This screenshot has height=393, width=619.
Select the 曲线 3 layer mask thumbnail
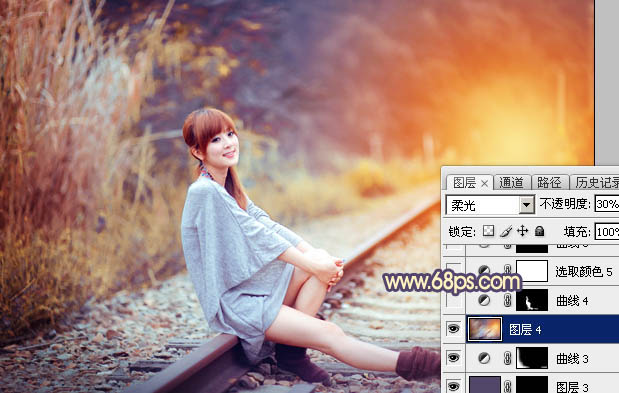(x=532, y=358)
